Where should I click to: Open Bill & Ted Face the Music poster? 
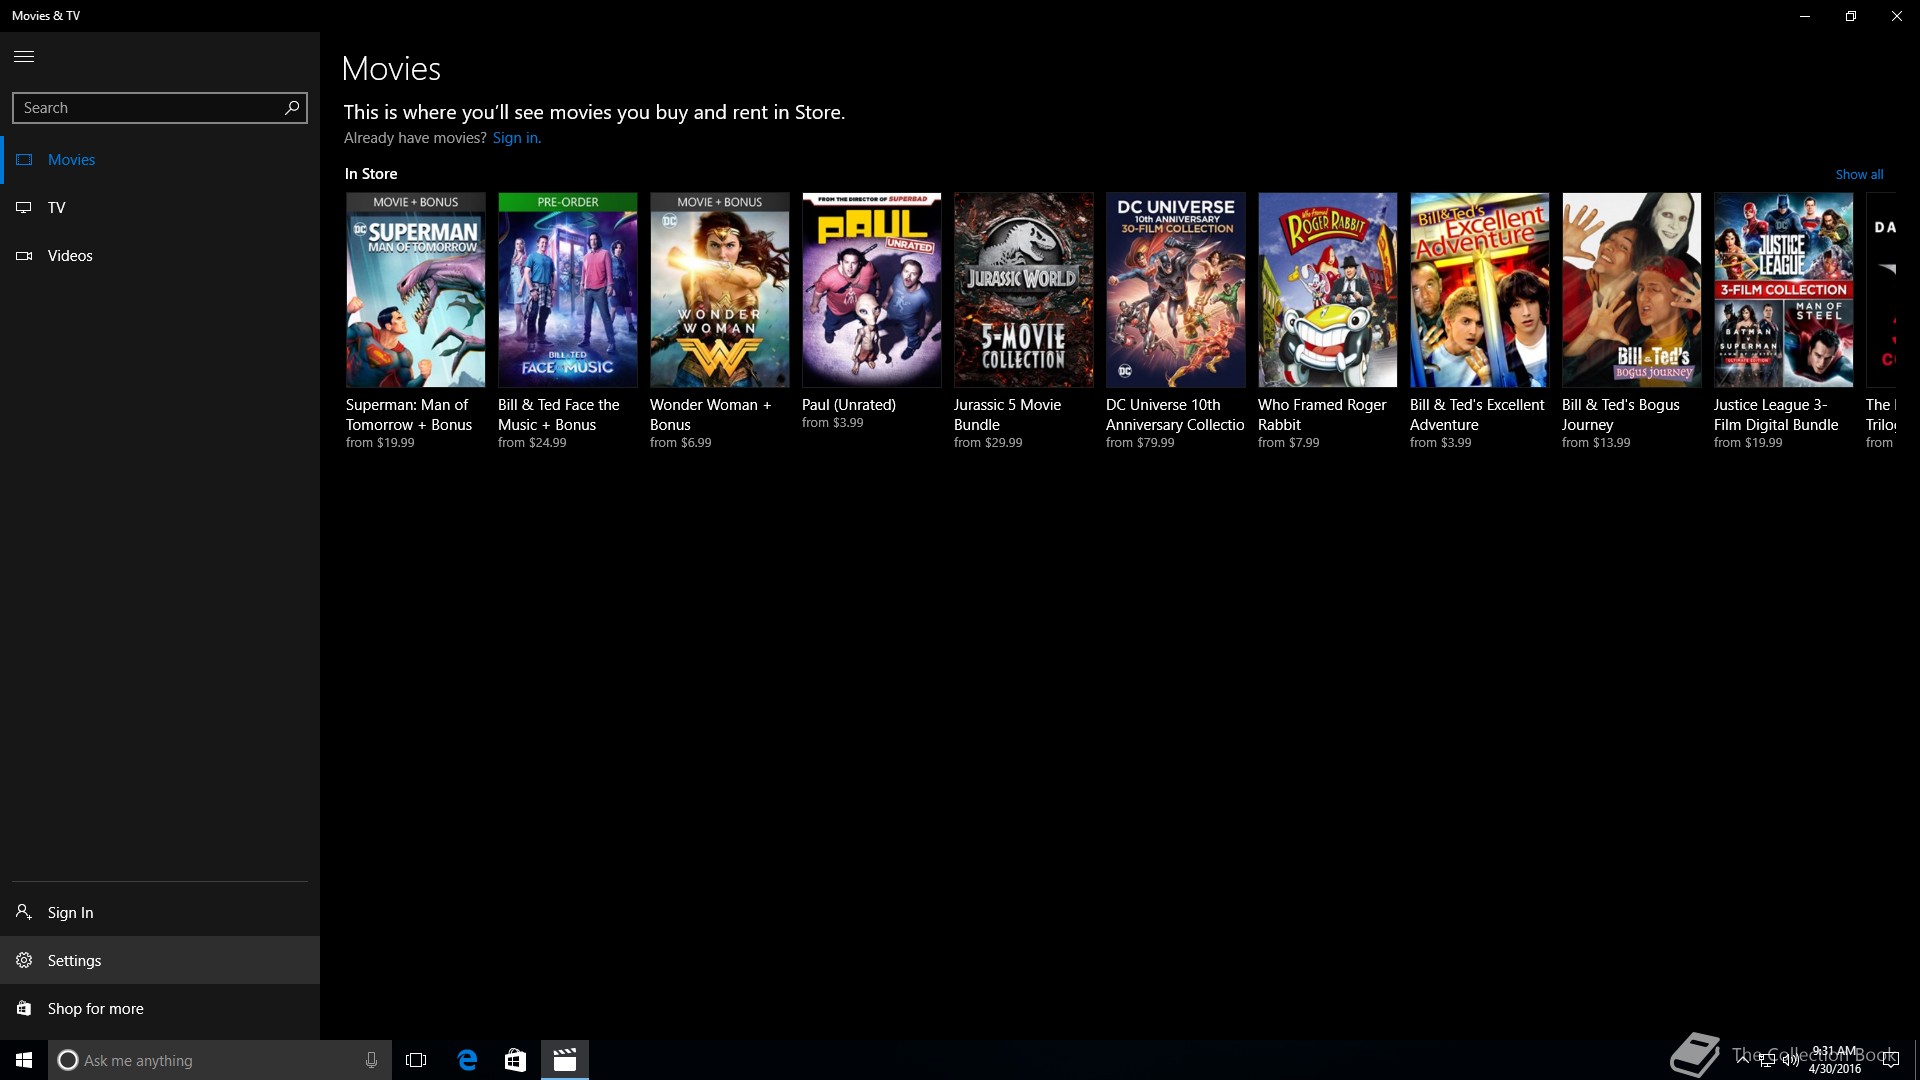pos(568,290)
